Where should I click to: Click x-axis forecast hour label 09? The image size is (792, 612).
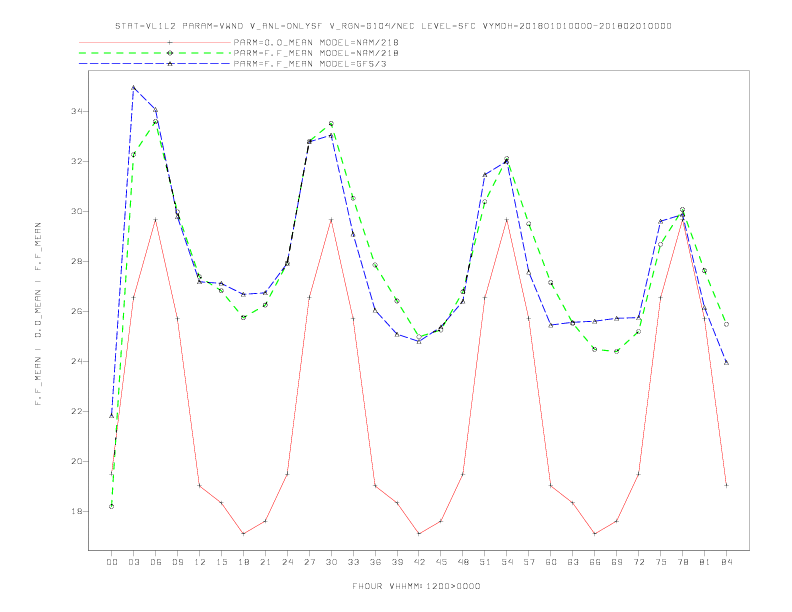pos(177,562)
